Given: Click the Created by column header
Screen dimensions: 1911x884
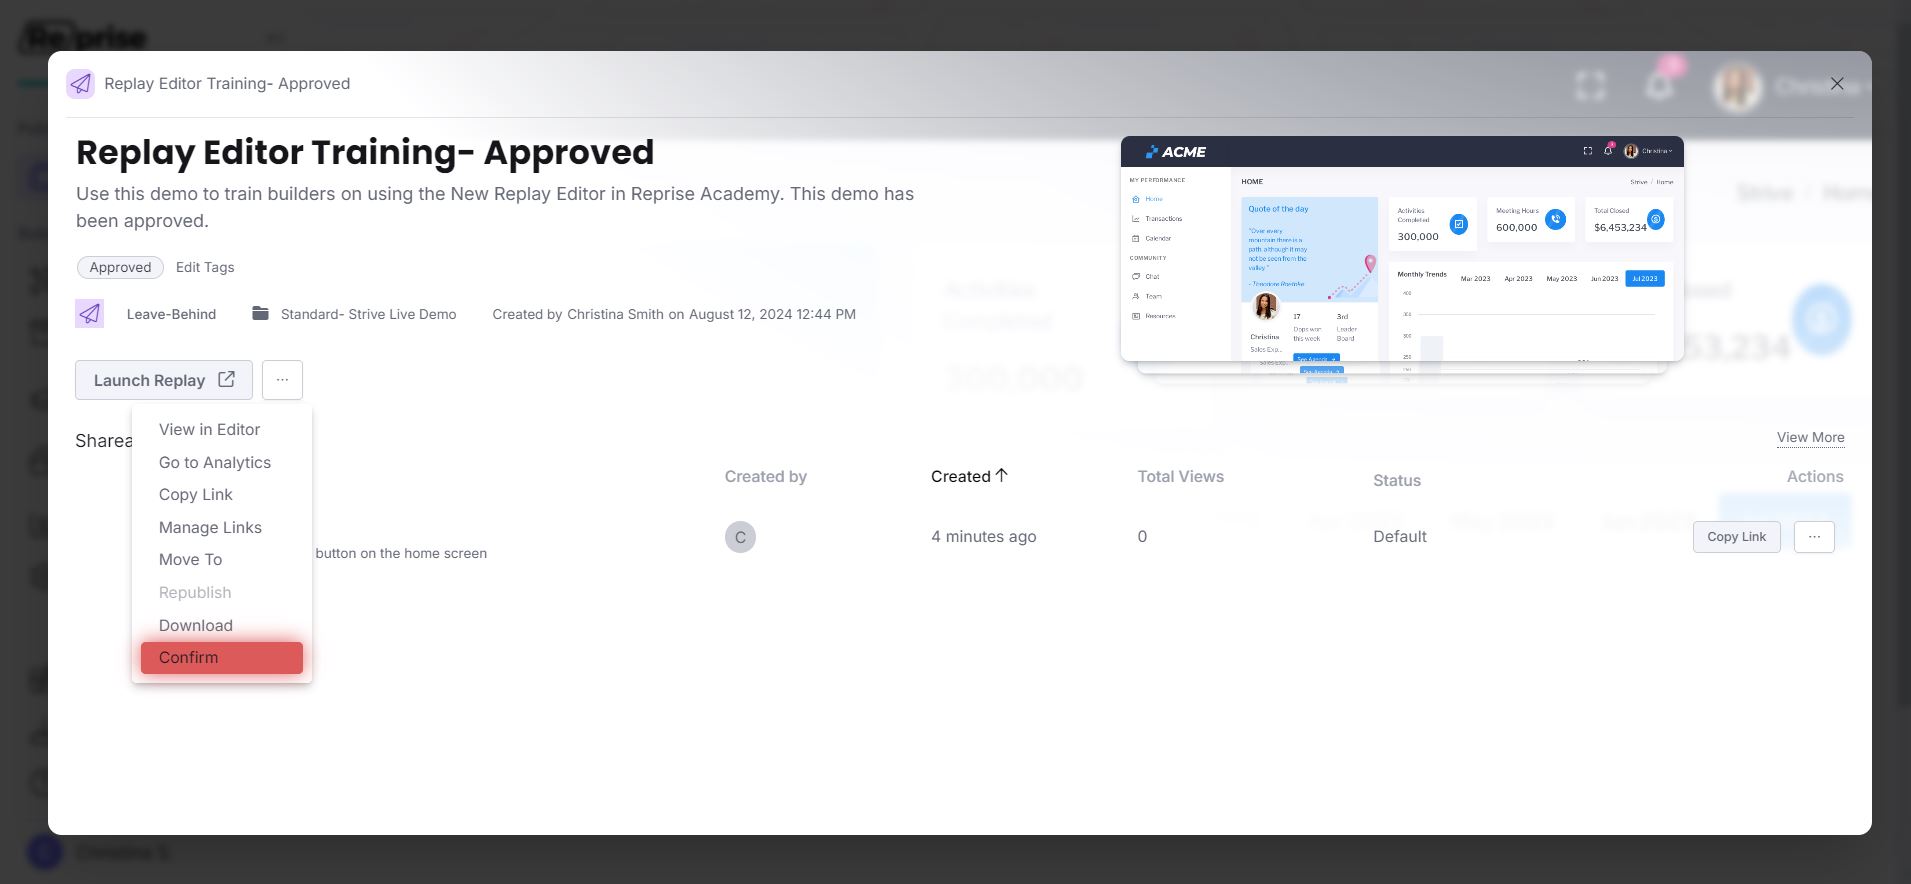Looking at the screenshot, I should 766,477.
